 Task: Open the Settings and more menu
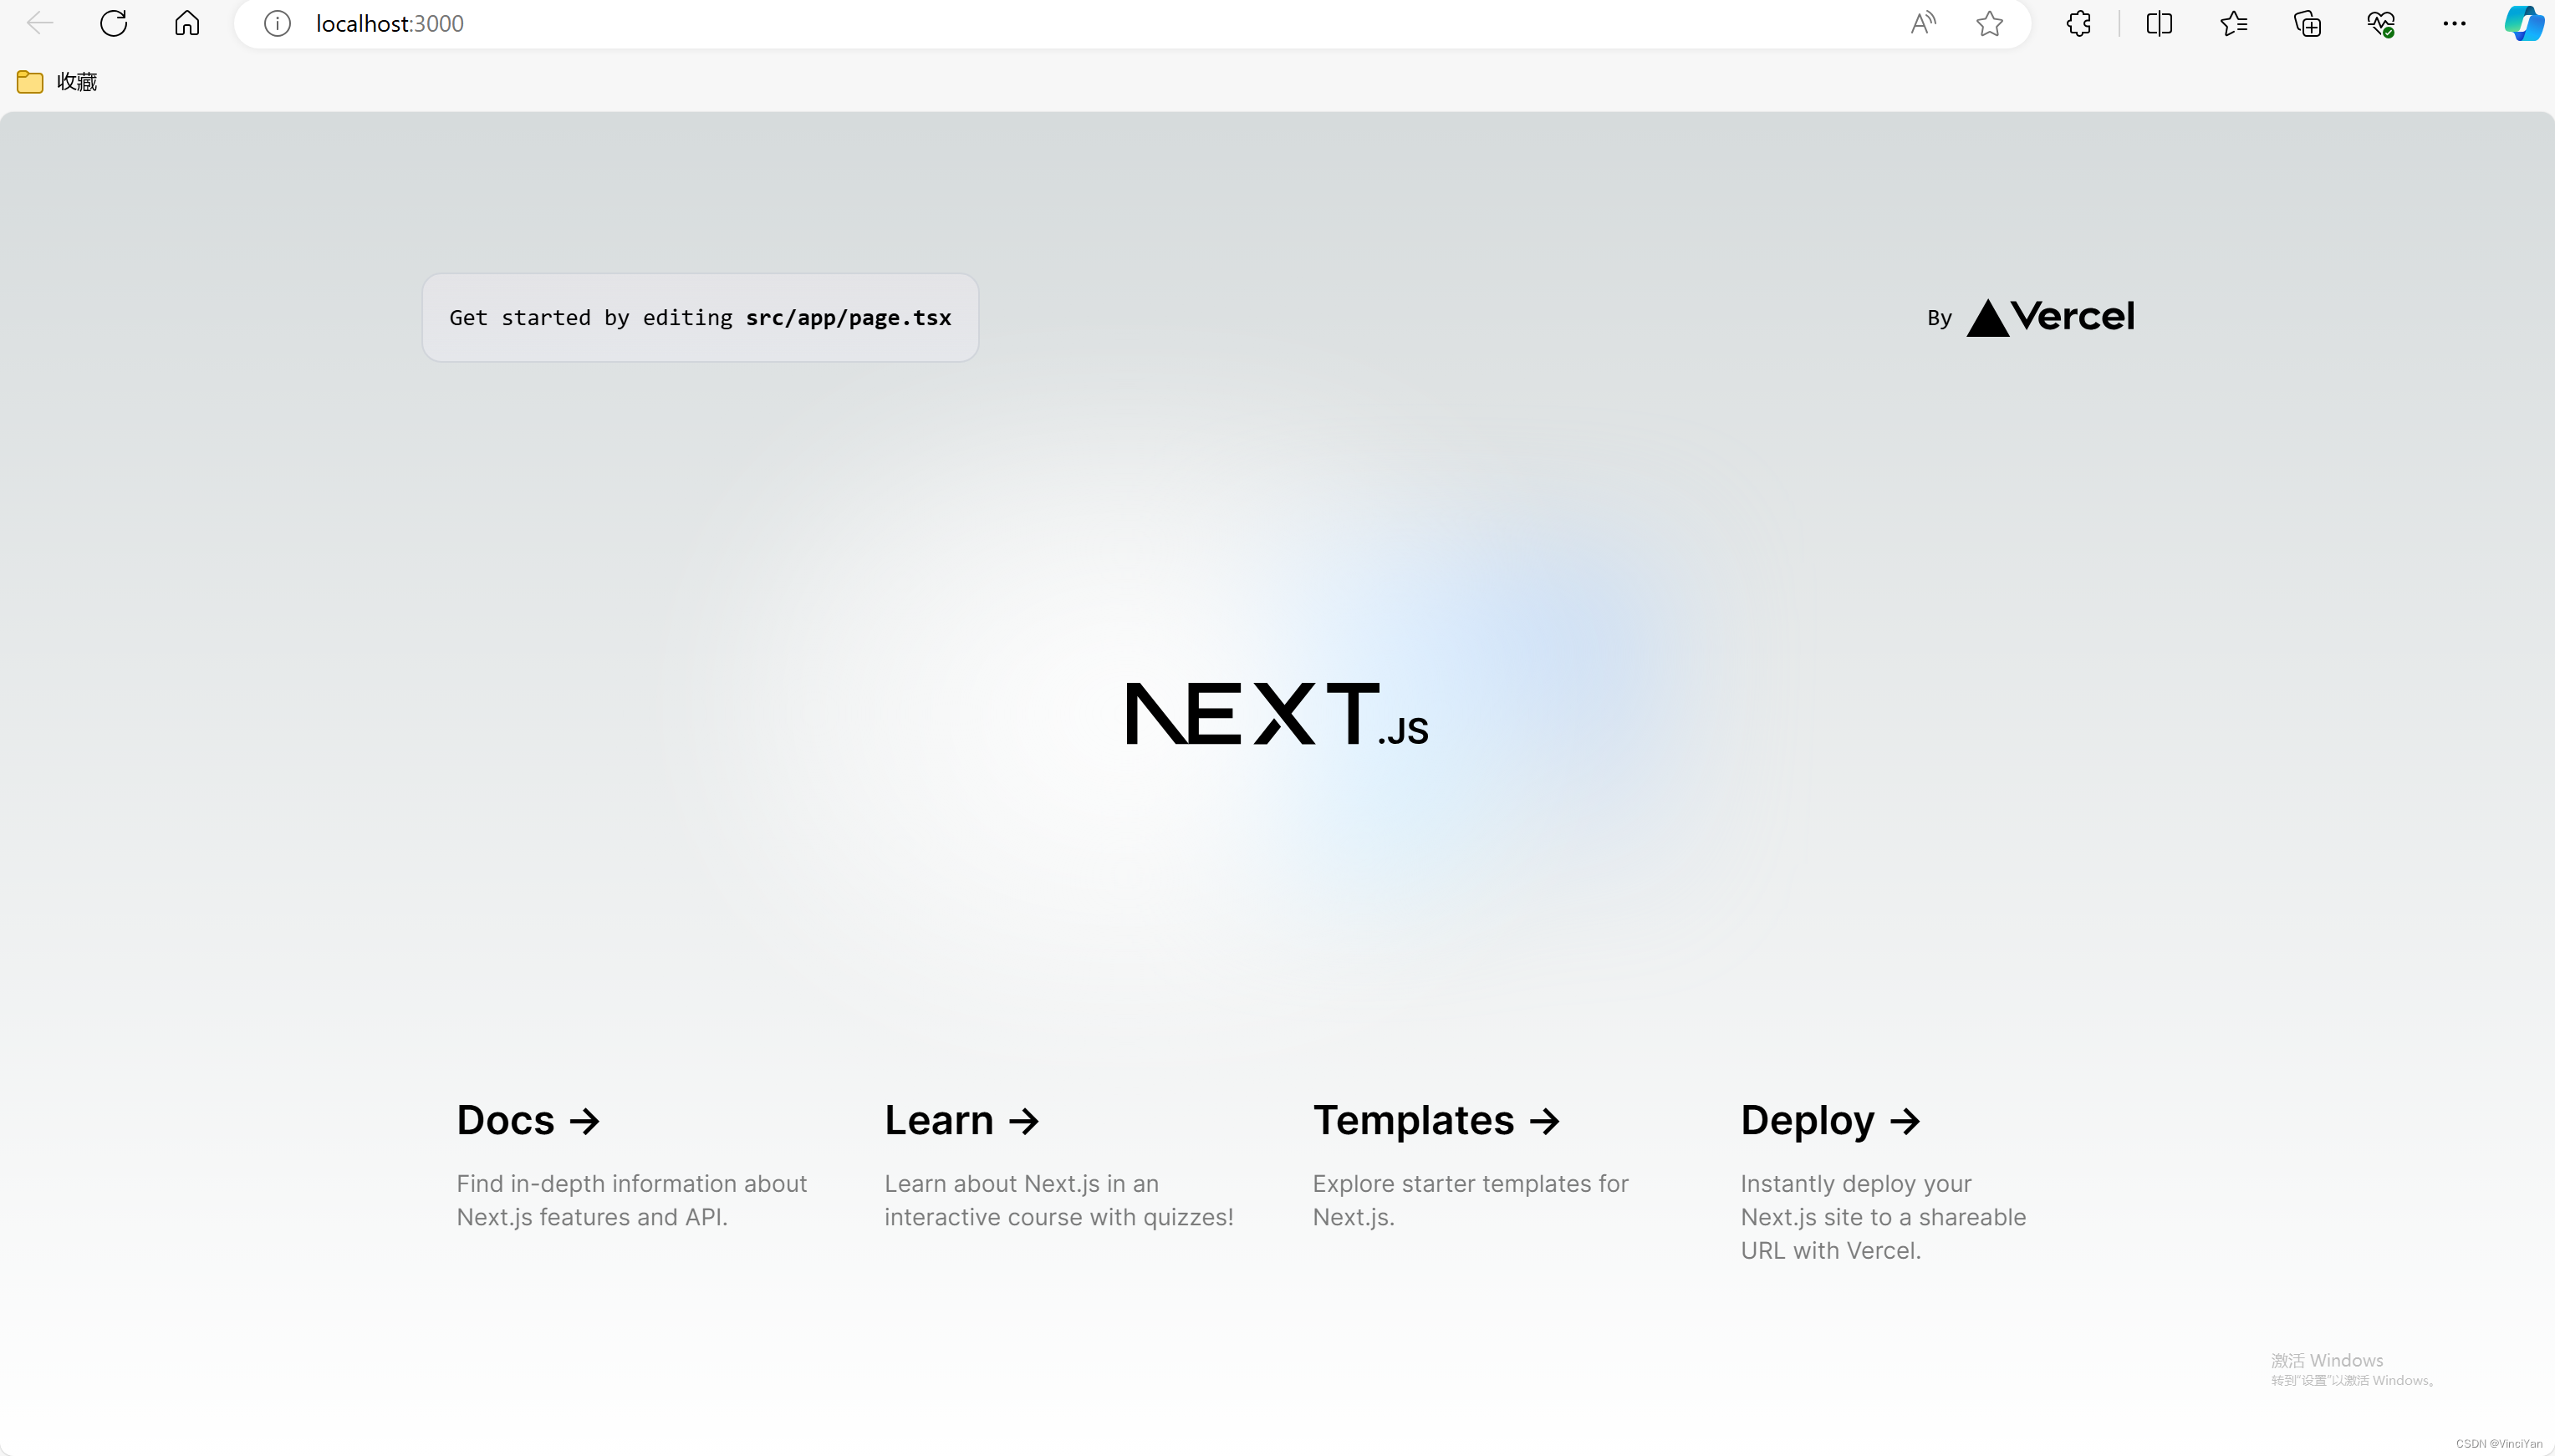[2454, 23]
